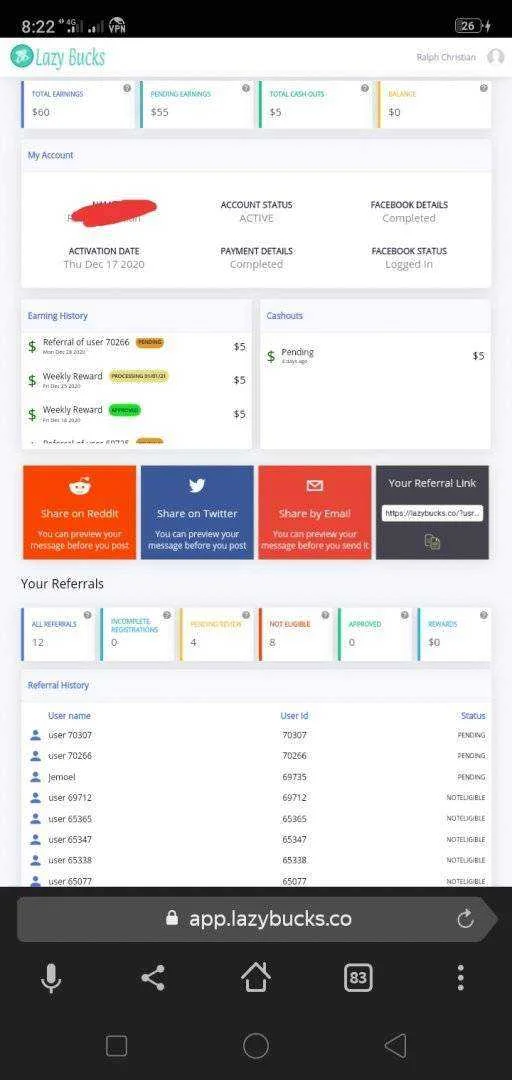Image resolution: width=512 pixels, height=1080 pixels.
Task: Click Activation Date "Thu Dec 17 2020"
Action: click(x=104, y=264)
